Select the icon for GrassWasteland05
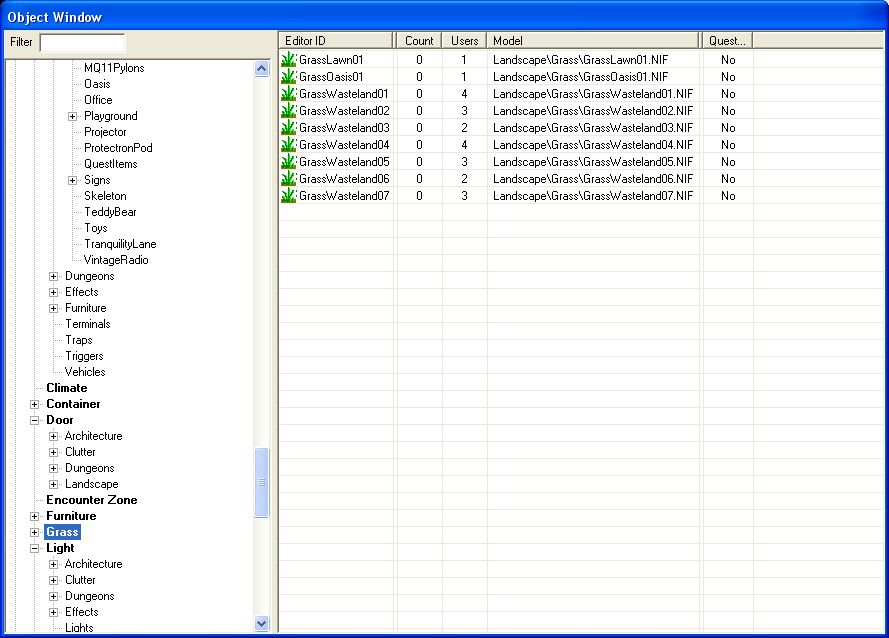 pyautogui.click(x=289, y=162)
